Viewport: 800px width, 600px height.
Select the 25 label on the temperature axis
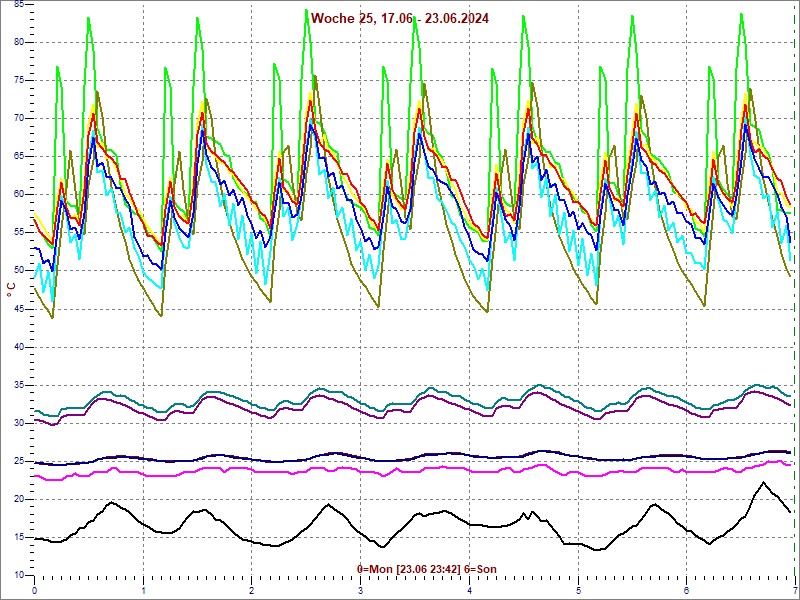(x=19, y=461)
